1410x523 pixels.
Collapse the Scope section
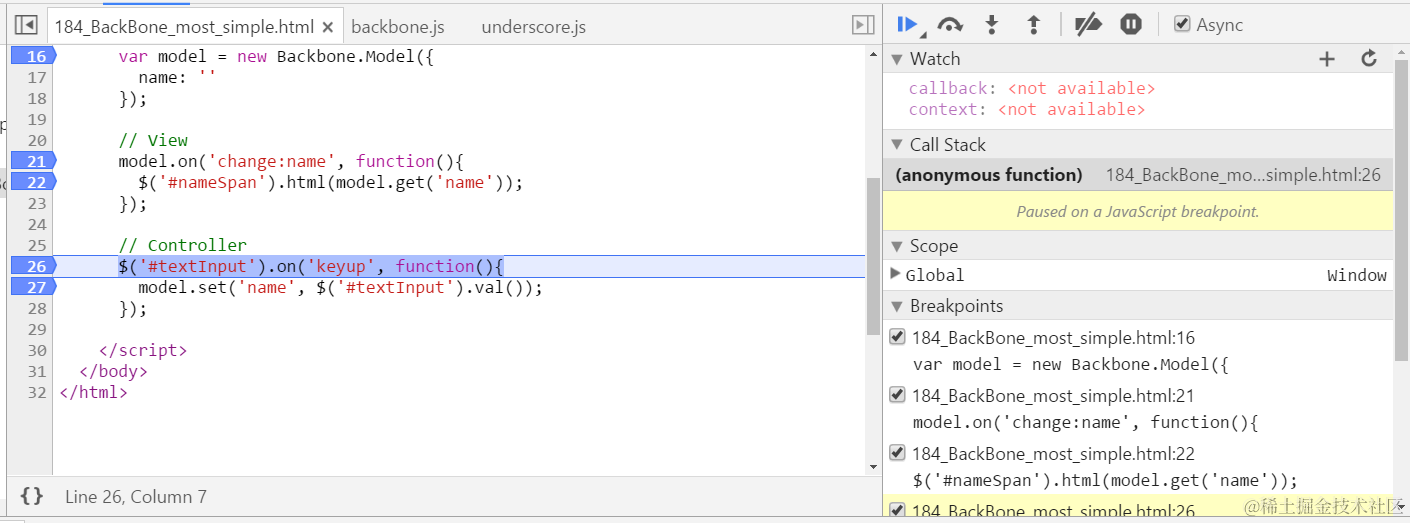pyautogui.click(x=897, y=246)
